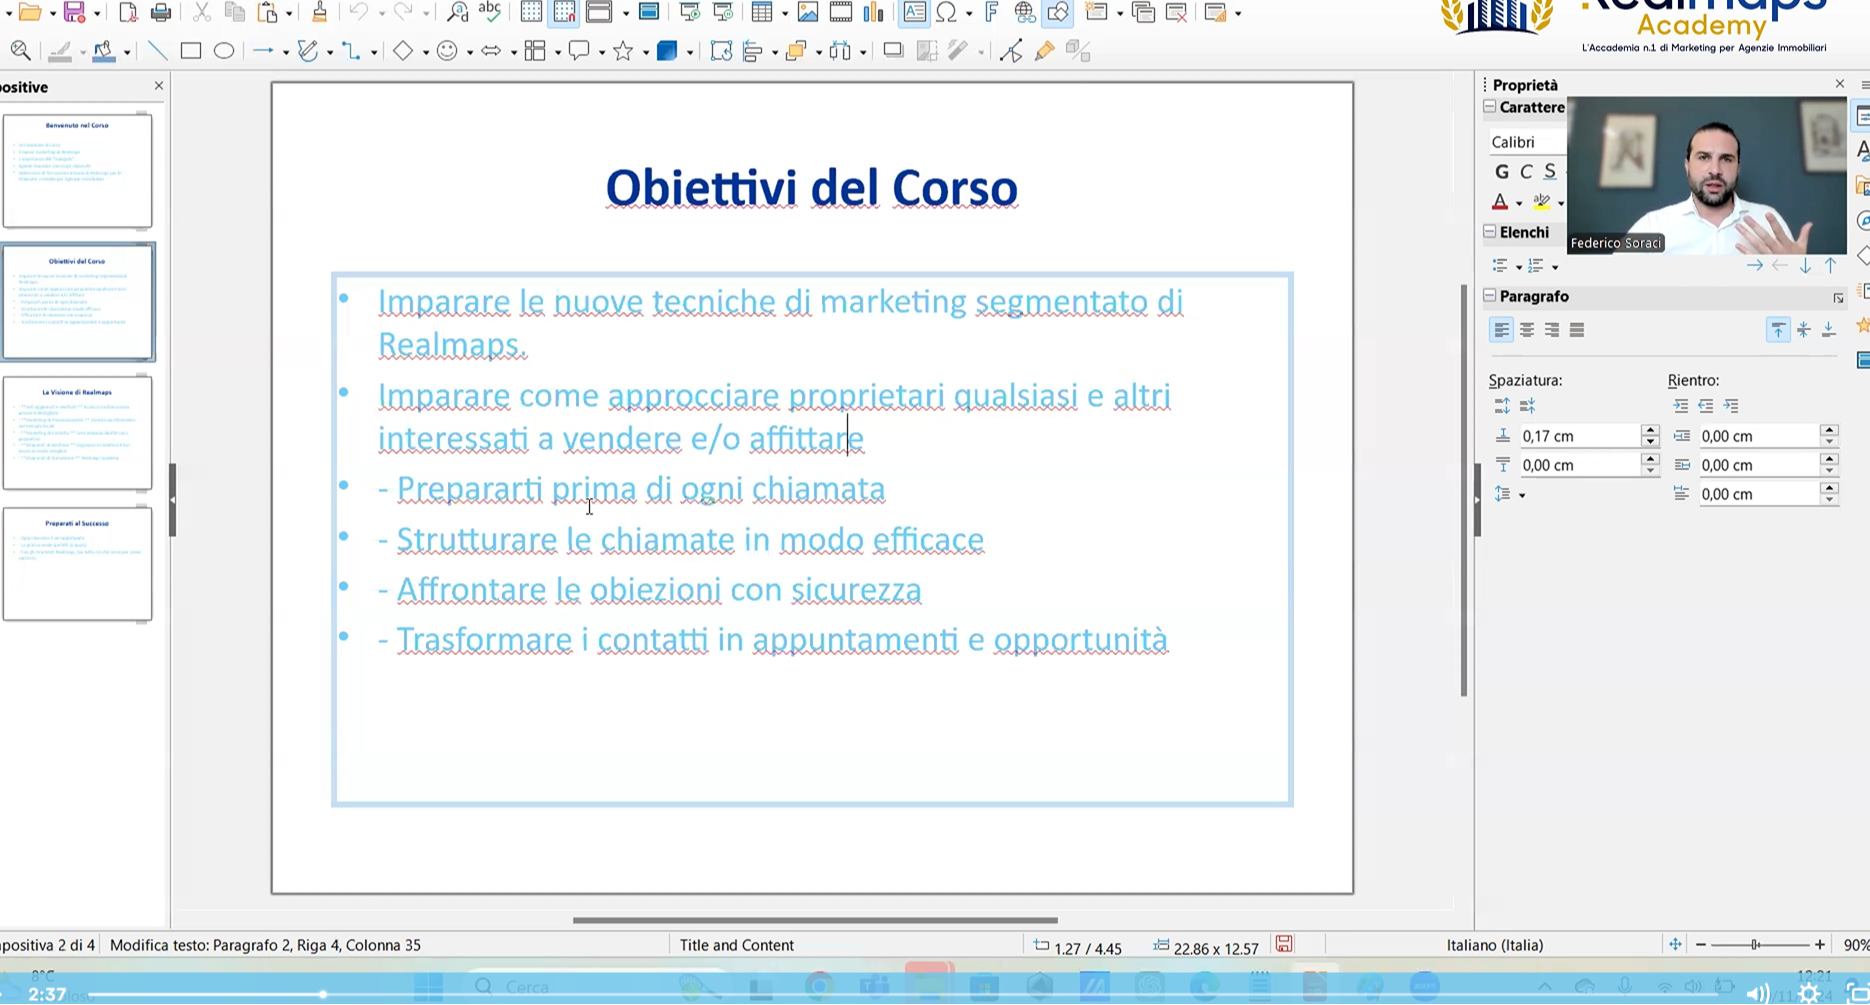Open Find and Replace magnifier icon
The width and height of the screenshot is (1870, 1005).
coord(457,13)
